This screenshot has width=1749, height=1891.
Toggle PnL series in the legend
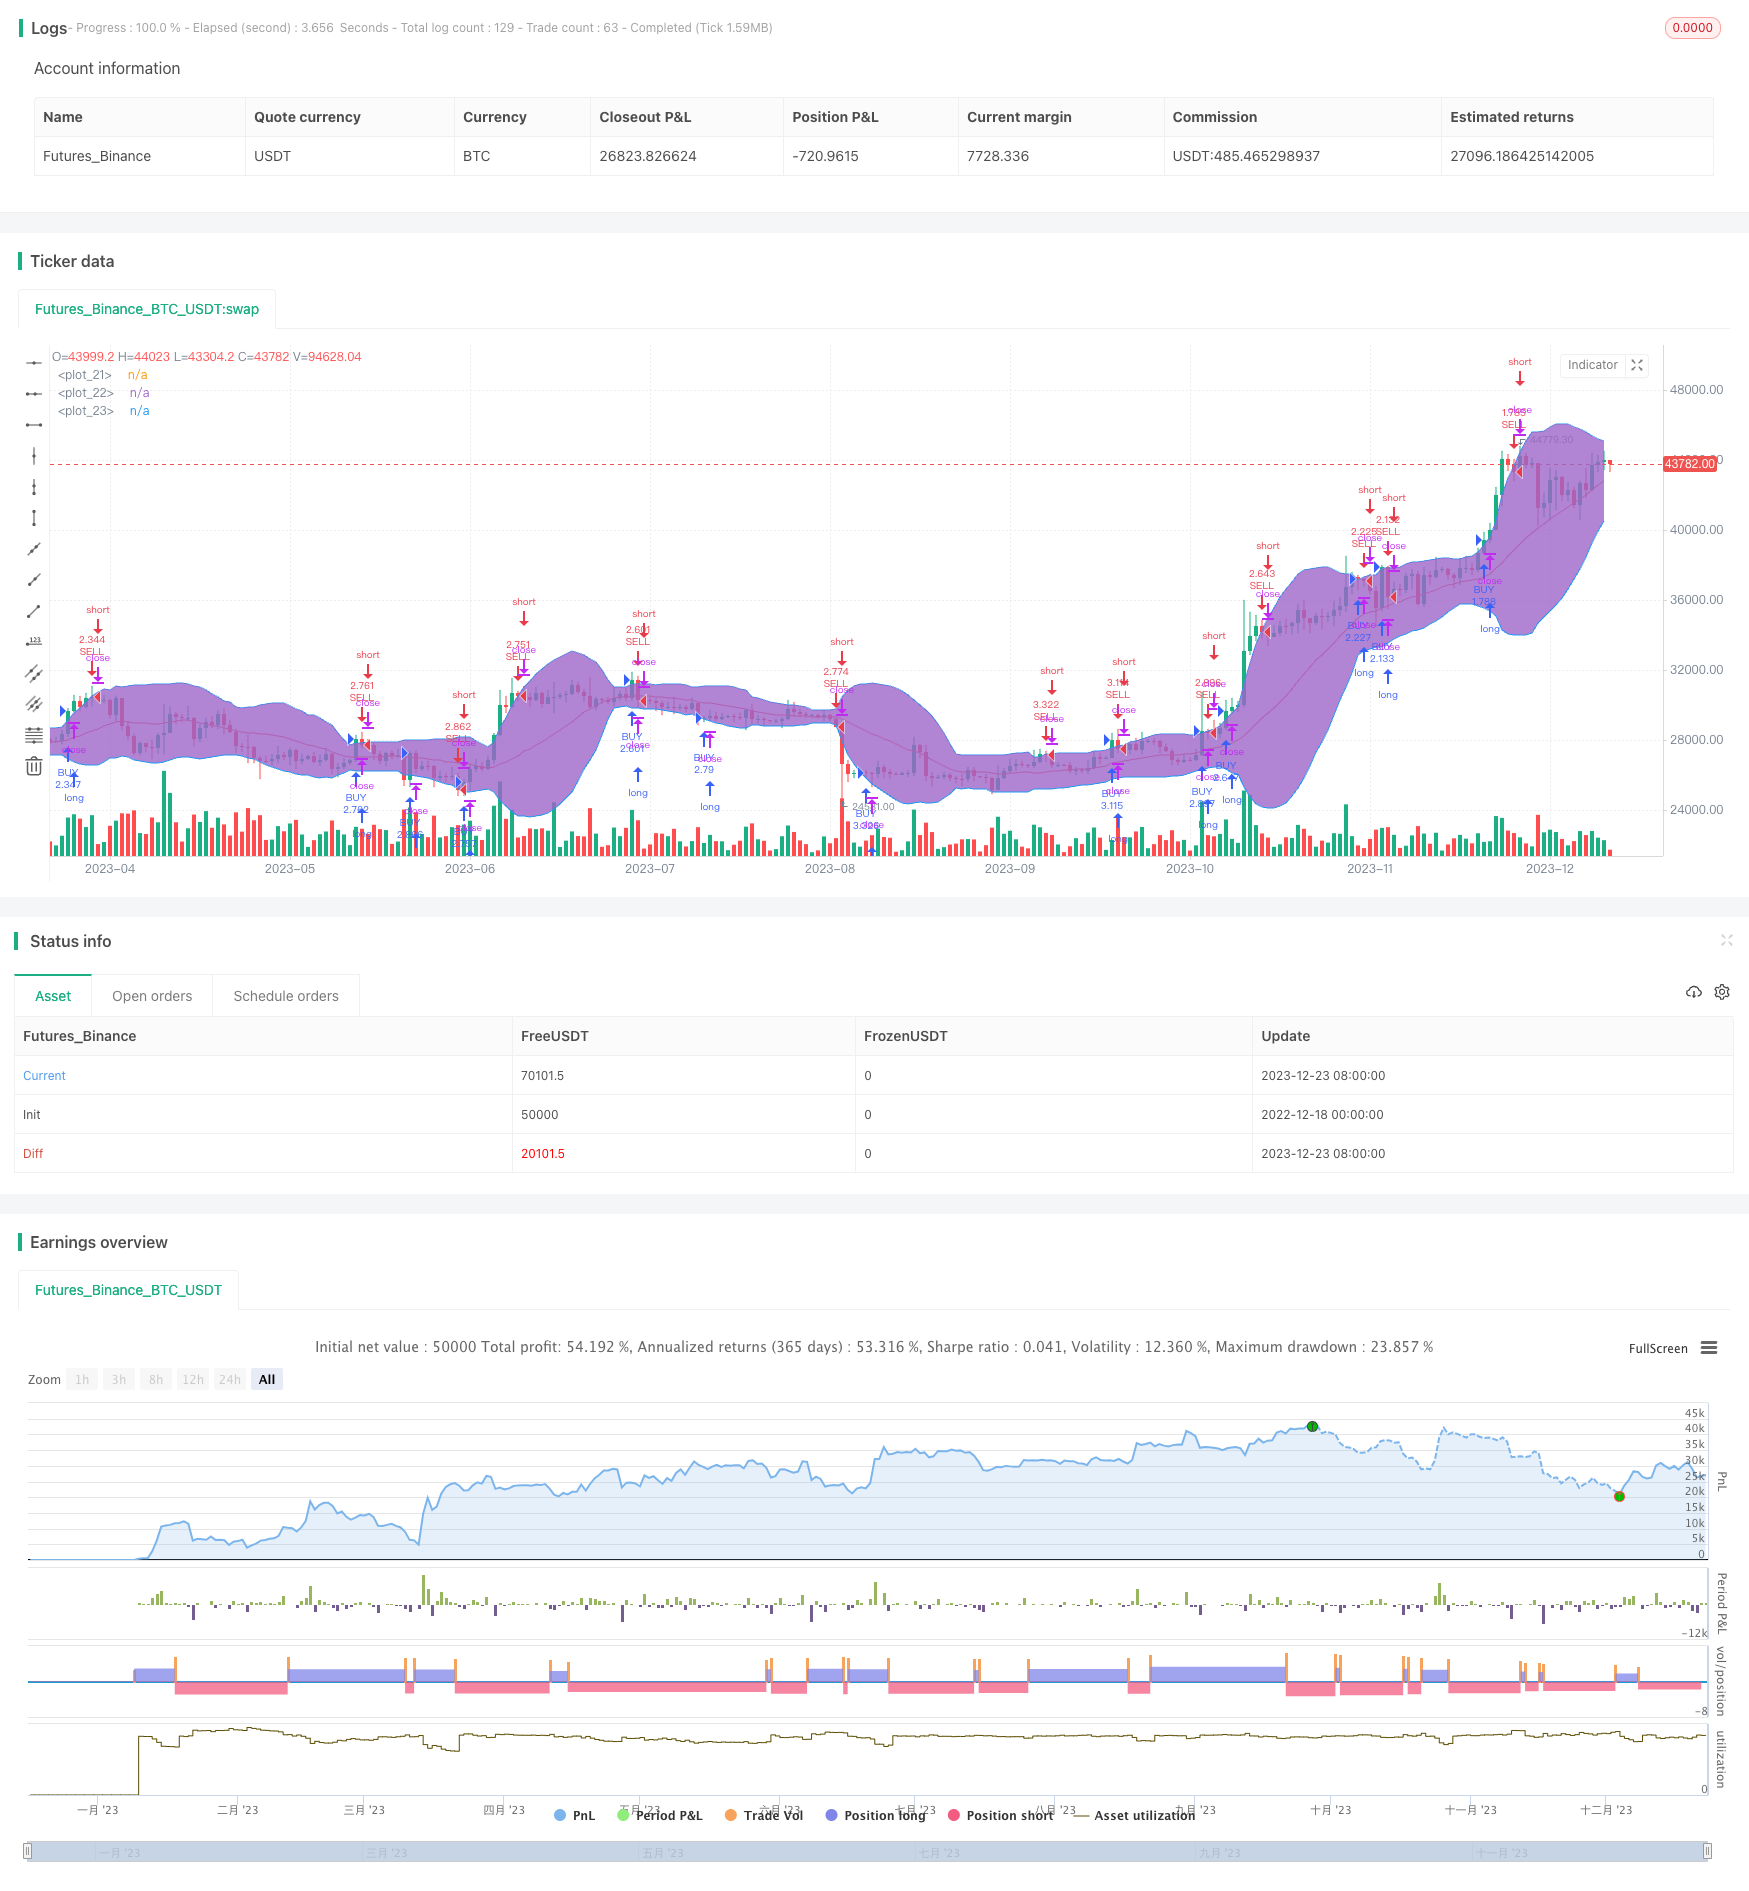(x=574, y=1815)
